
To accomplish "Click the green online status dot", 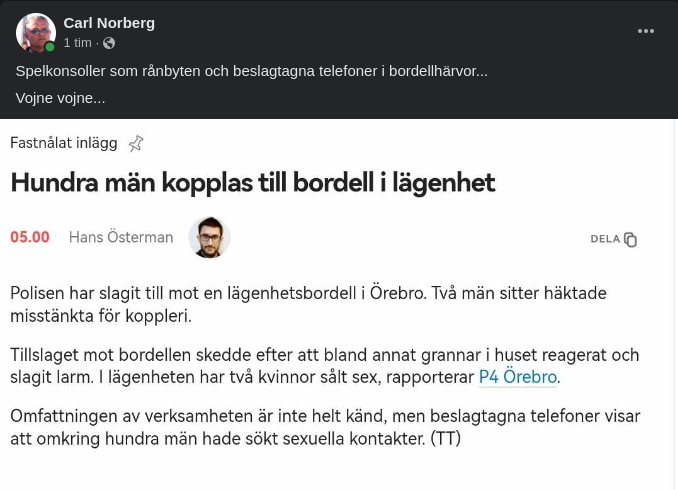I will click(50, 47).
